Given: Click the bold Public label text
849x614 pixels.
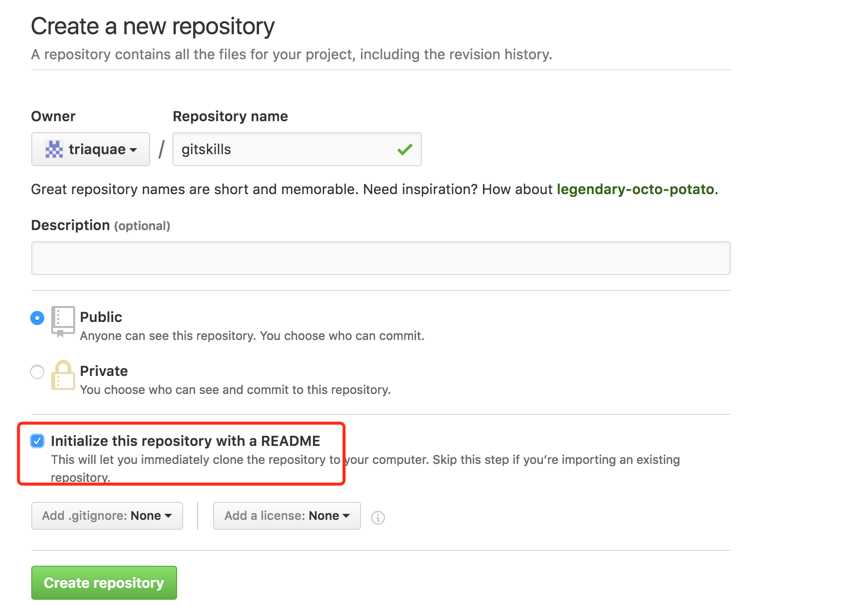Looking at the screenshot, I should click(x=101, y=317).
